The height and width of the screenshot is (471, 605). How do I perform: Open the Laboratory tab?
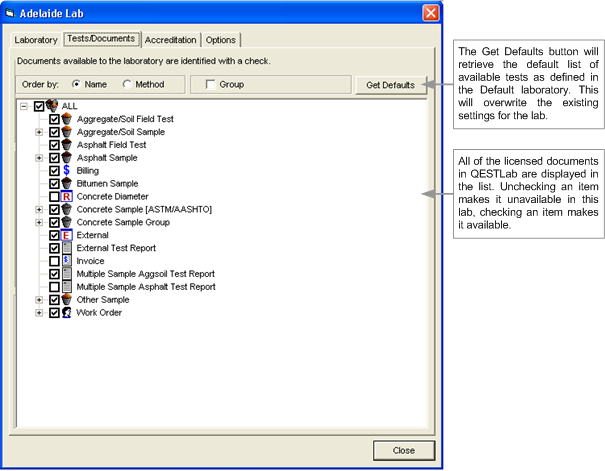click(x=36, y=40)
